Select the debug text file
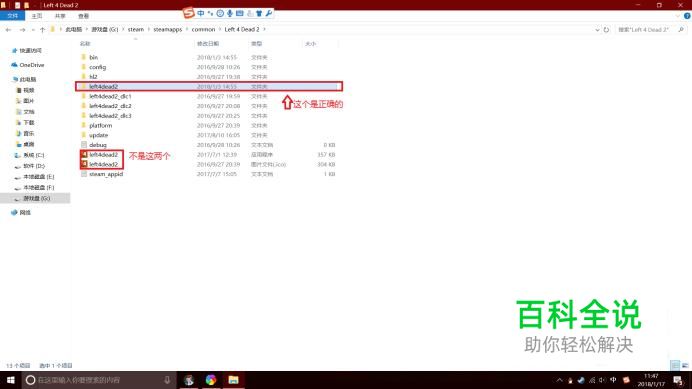The image size is (692, 389). (98, 145)
